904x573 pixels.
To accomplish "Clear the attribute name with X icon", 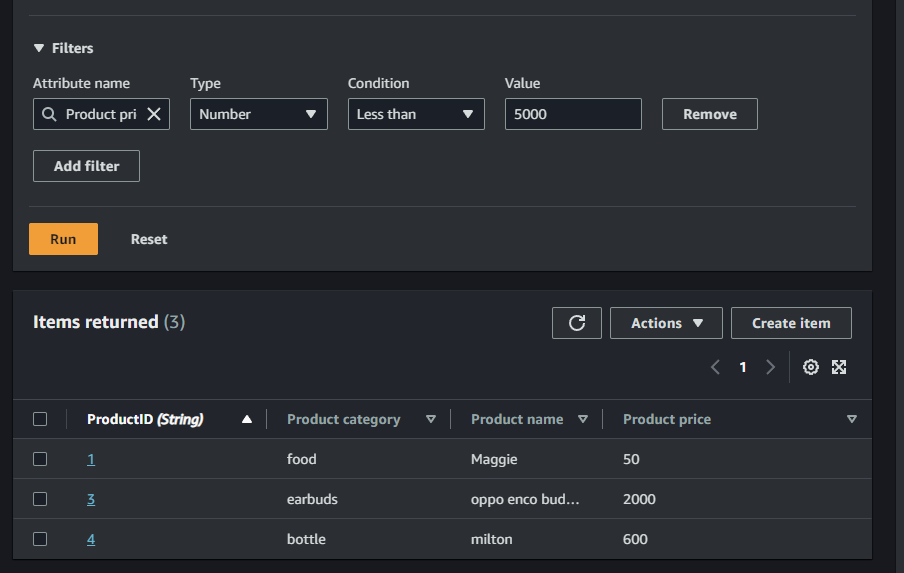I will (x=154, y=114).
